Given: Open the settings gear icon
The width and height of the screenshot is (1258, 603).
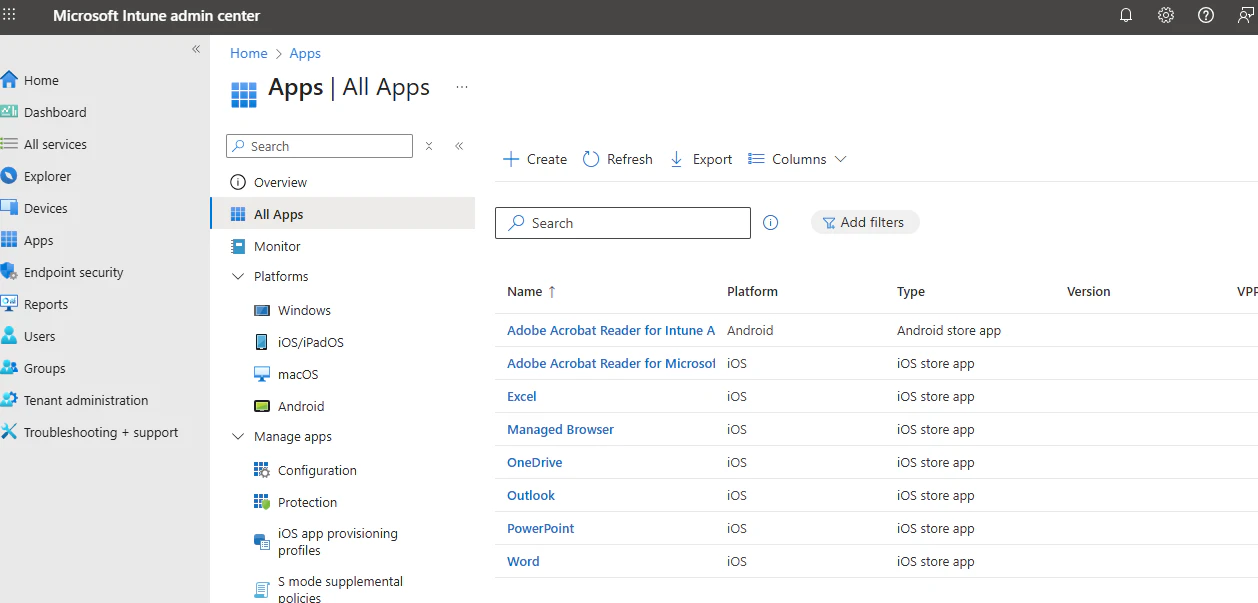Looking at the screenshot, I should pyautogui.click(x=1166, y=15).
